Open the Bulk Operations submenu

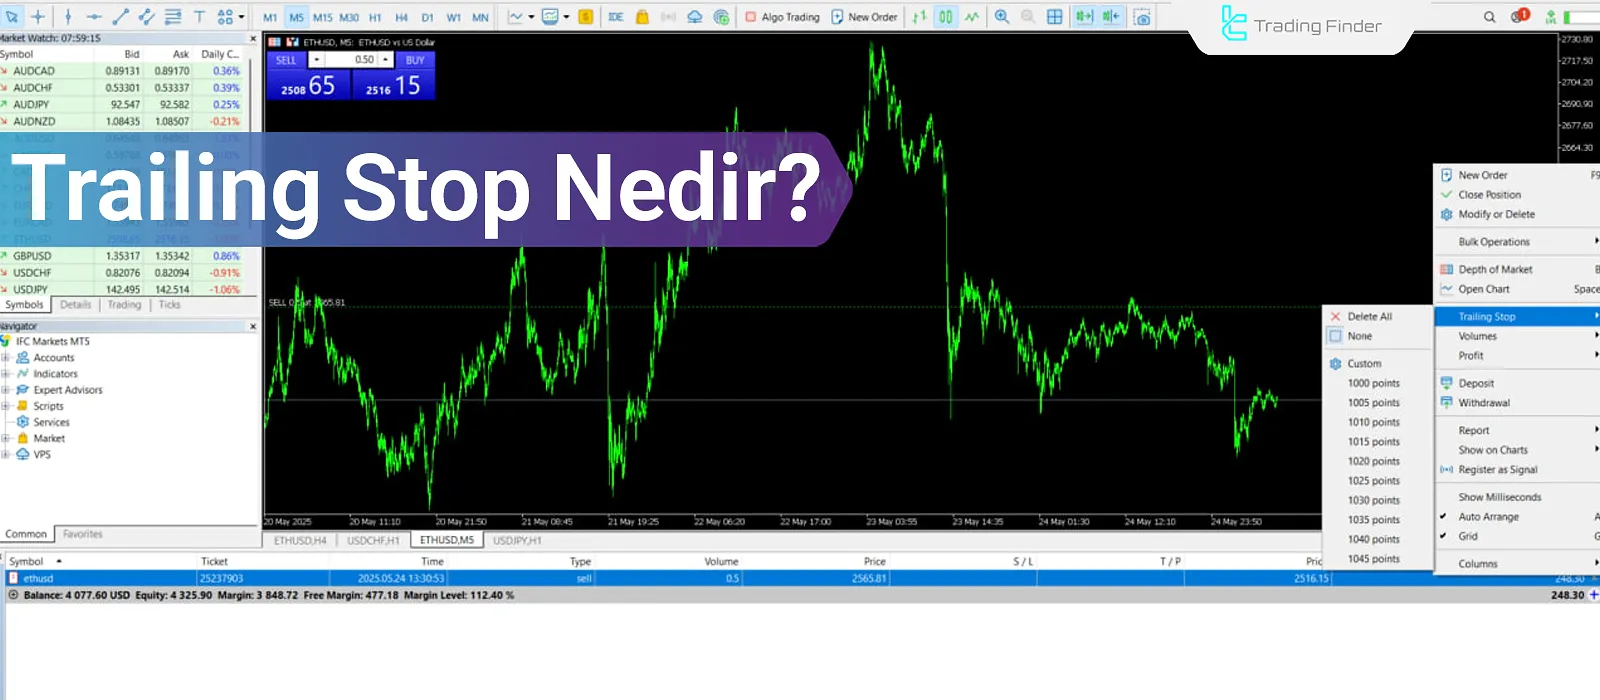pyautogui.click(x=1494, y=242)
